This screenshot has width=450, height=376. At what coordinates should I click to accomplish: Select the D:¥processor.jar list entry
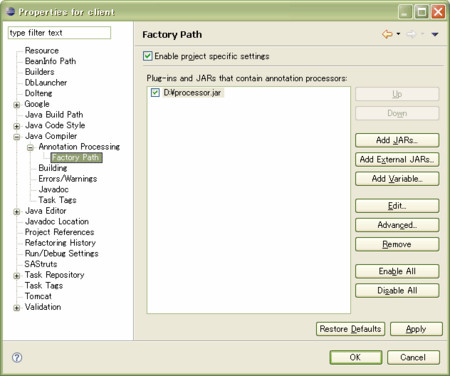click(x=192, y=93)
